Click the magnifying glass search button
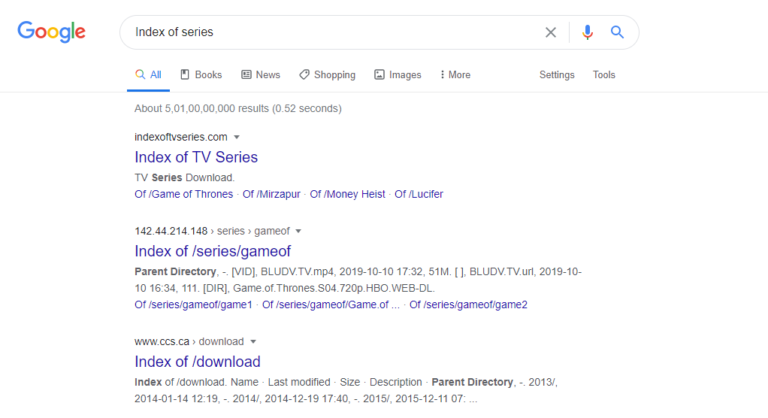 [617, 32]
